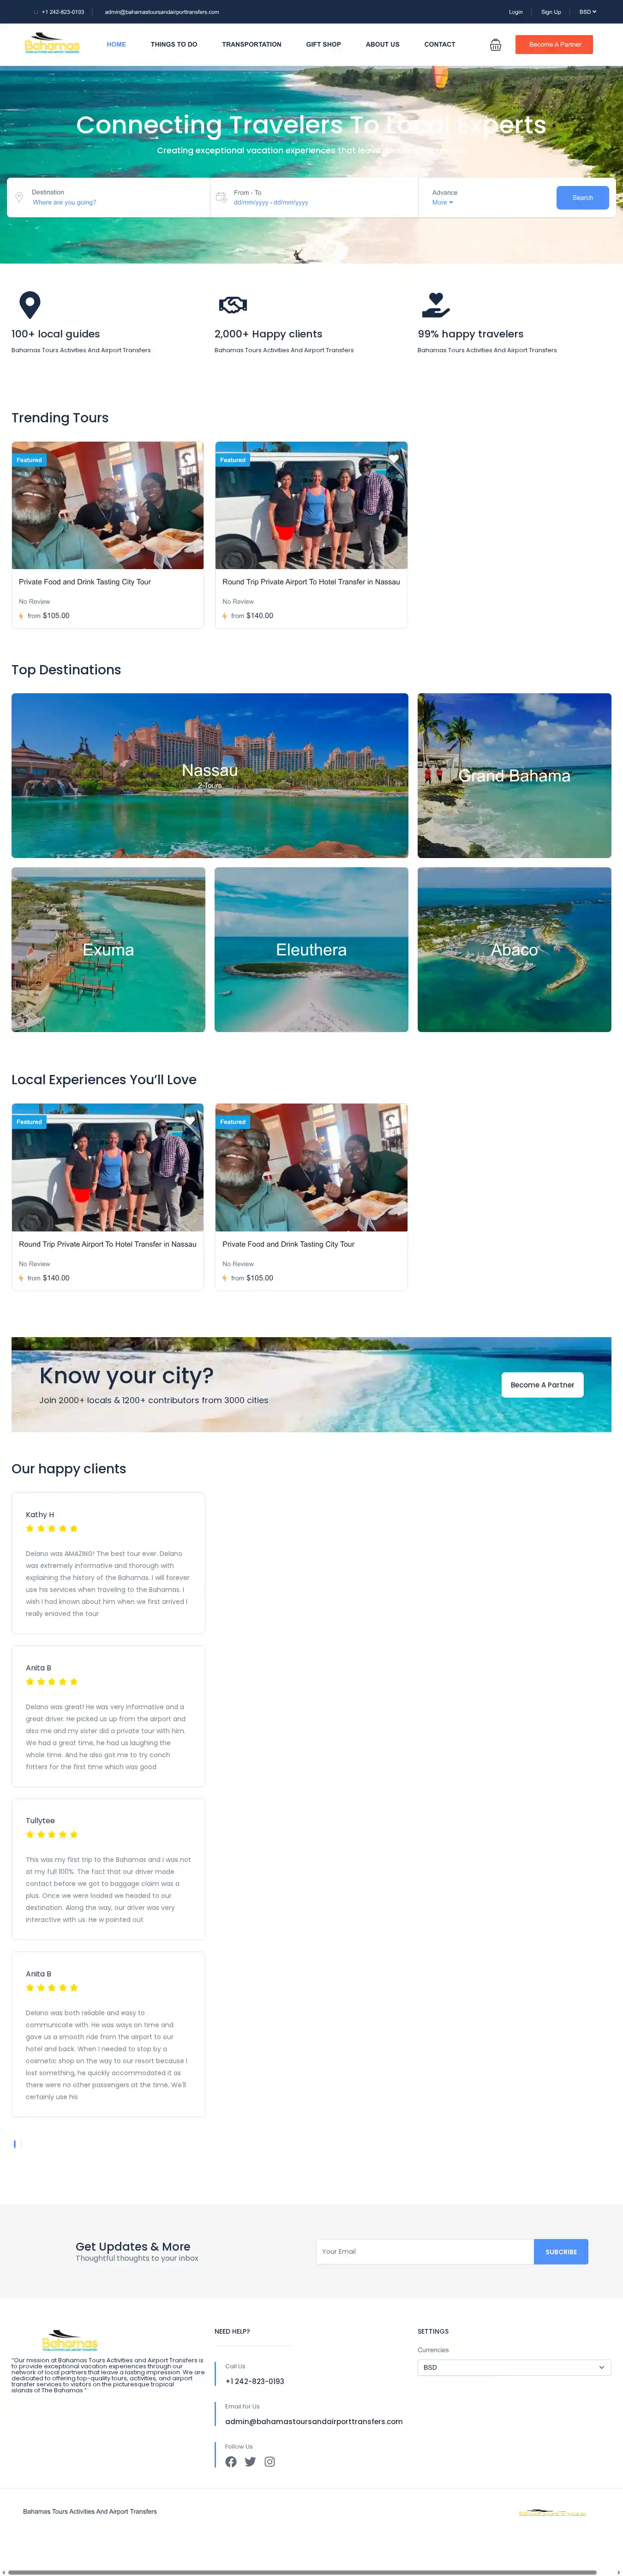Click the orange Become A Partner button
Image resolution: width=623 pixels, height=2576 pixels.
pos(554,44)
